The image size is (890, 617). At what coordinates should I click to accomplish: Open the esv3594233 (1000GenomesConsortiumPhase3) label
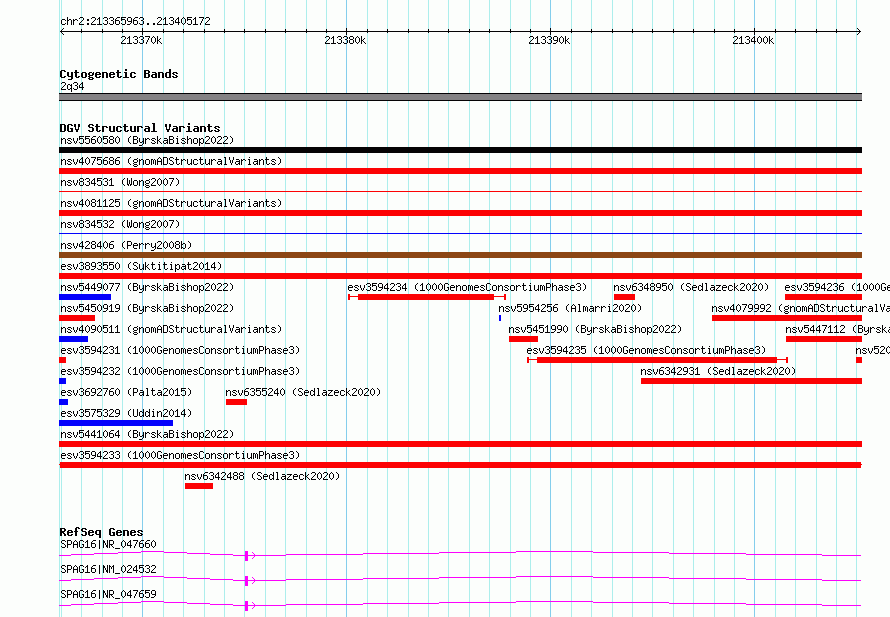click(180, 455)
